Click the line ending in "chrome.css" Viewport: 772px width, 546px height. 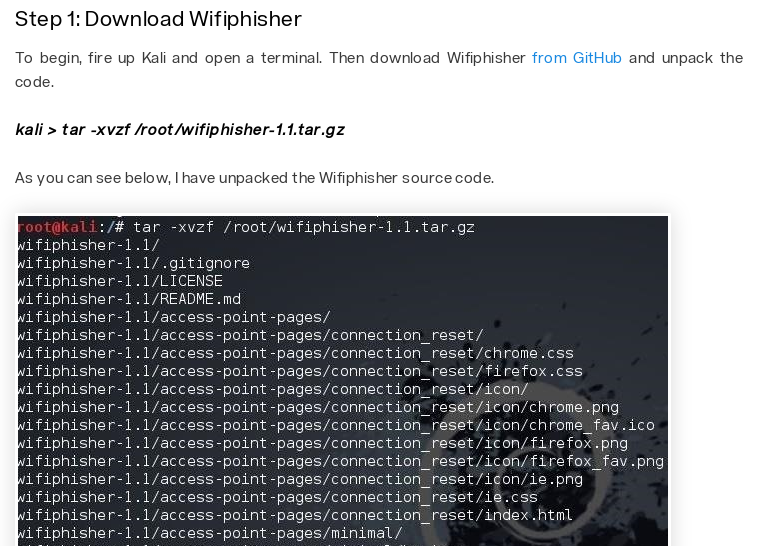(295, 353)
